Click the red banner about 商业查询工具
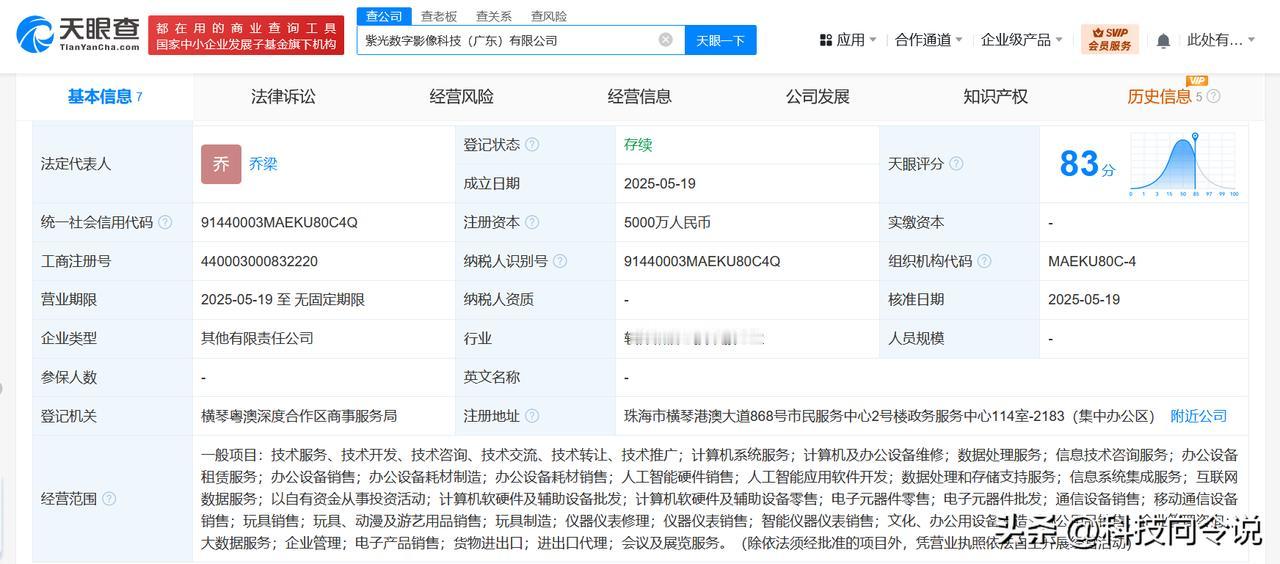 246,35
